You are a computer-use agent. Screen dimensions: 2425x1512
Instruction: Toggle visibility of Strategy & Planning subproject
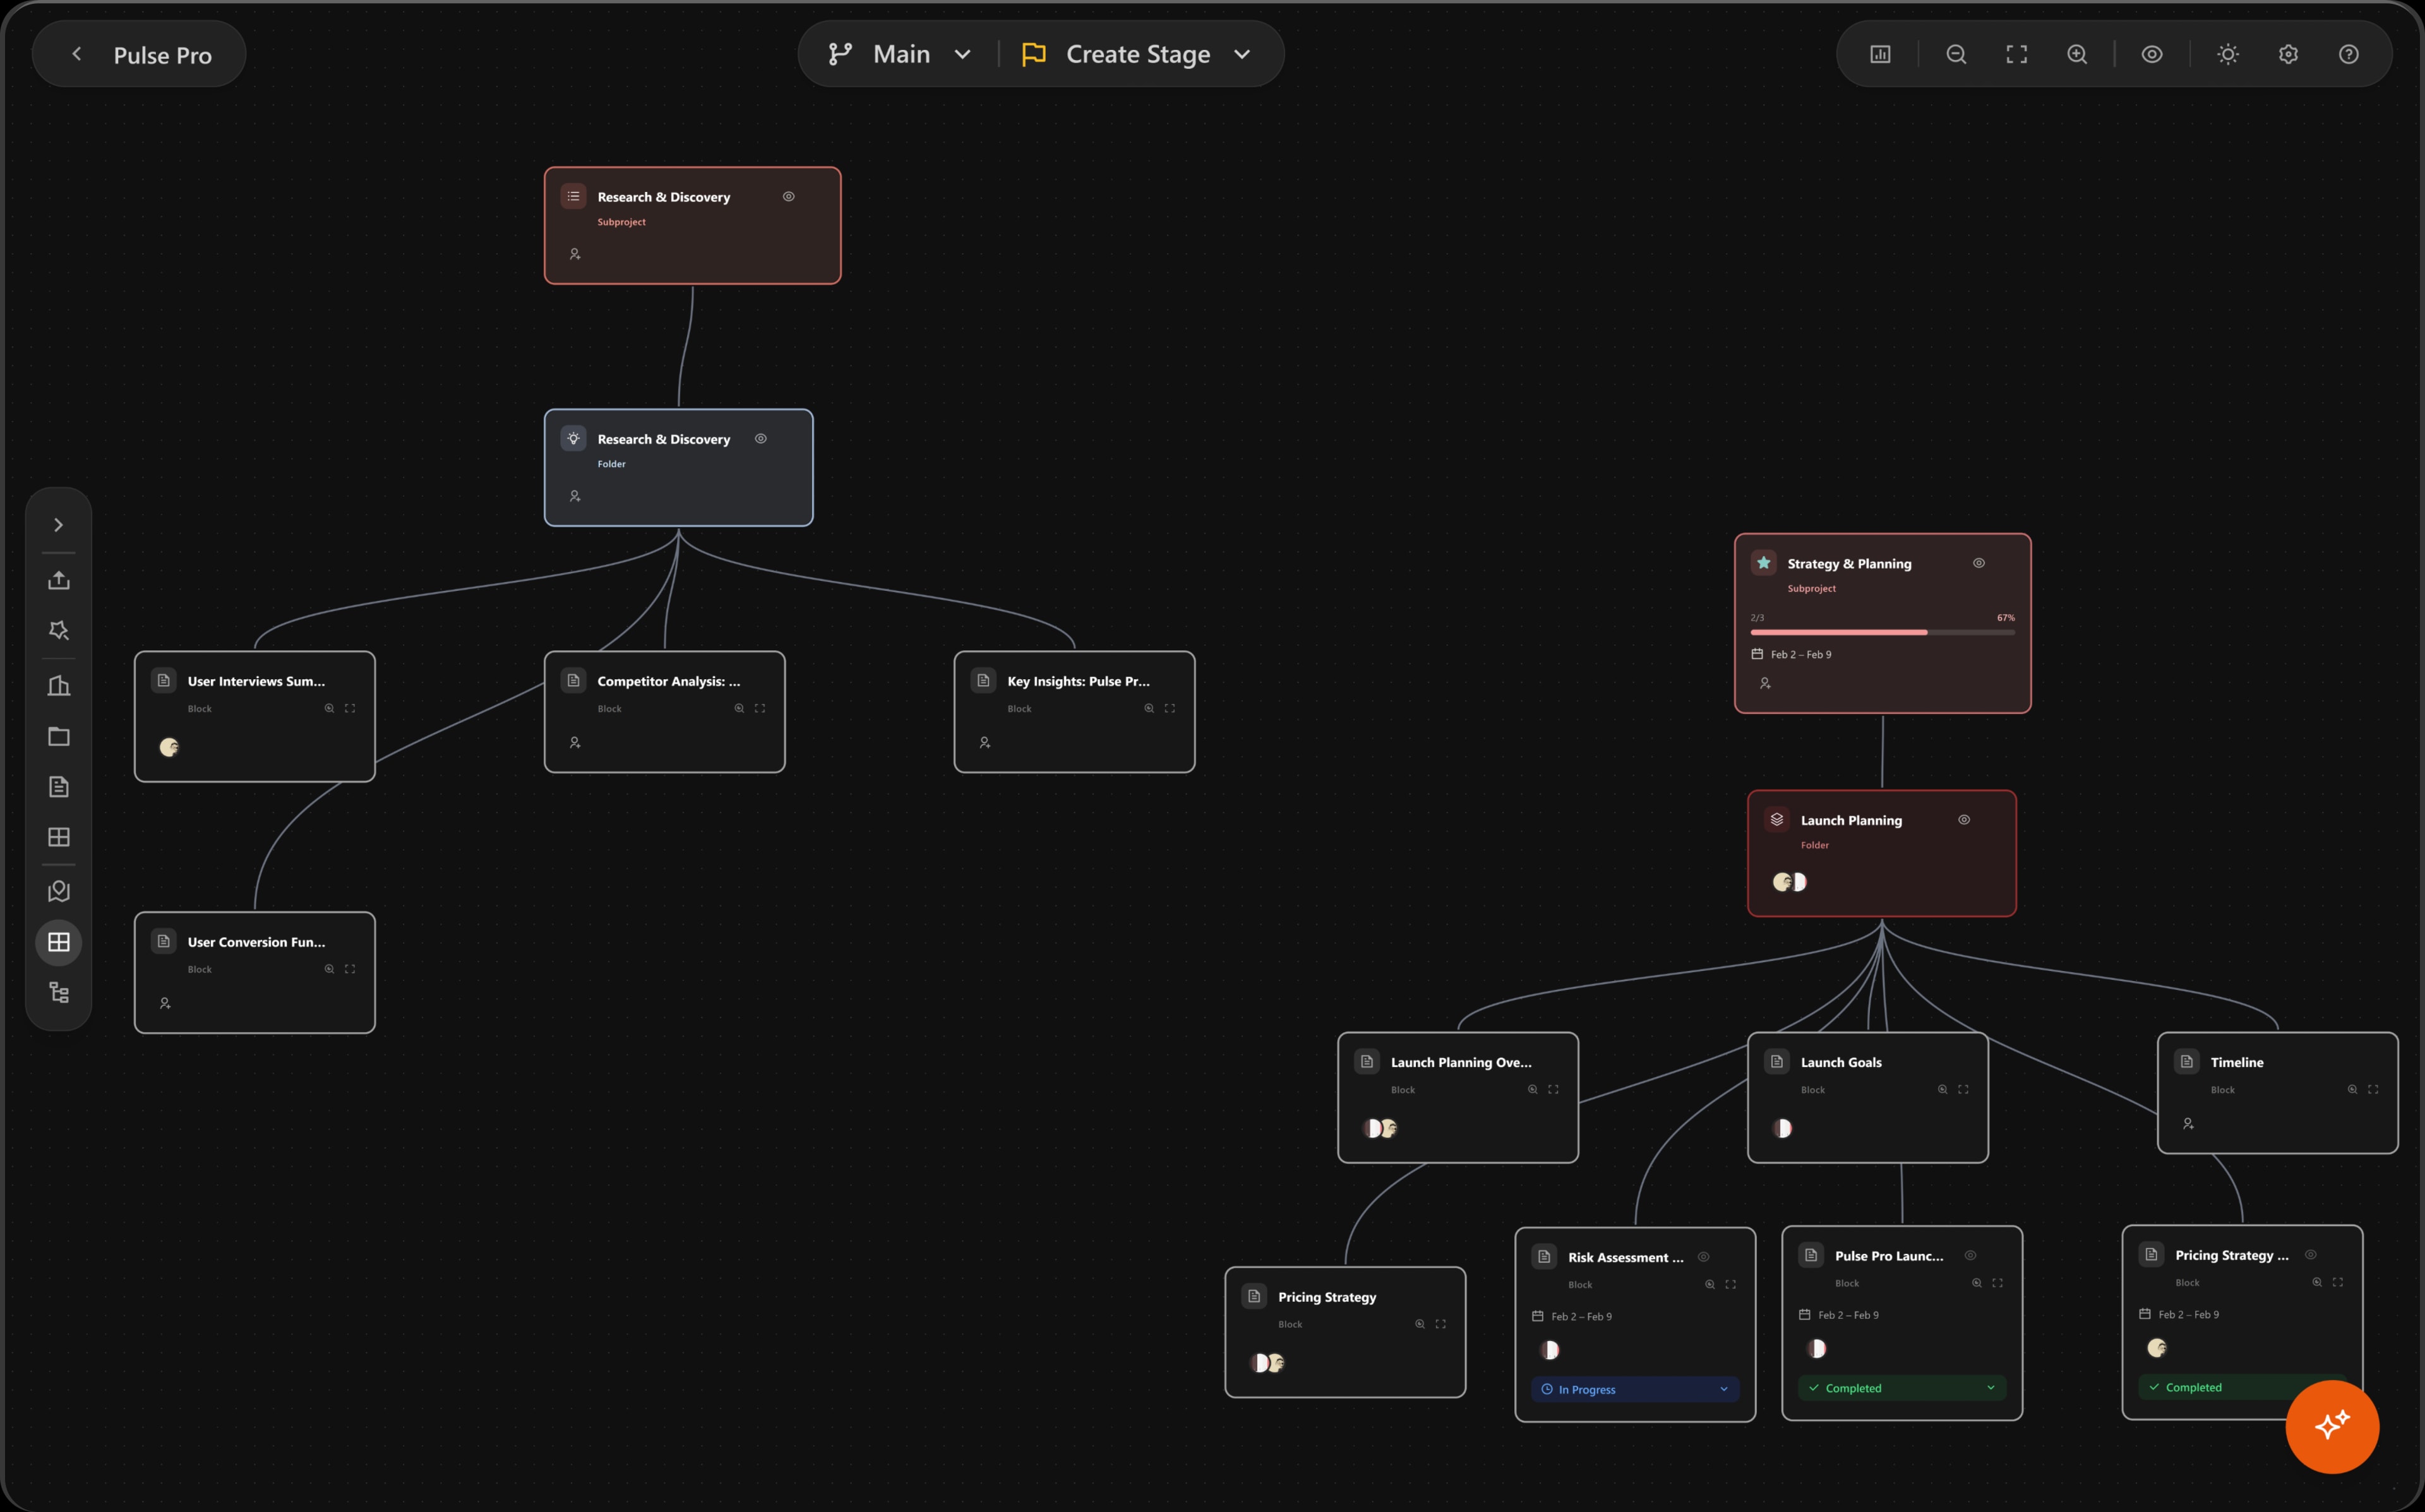point(1979,563)
